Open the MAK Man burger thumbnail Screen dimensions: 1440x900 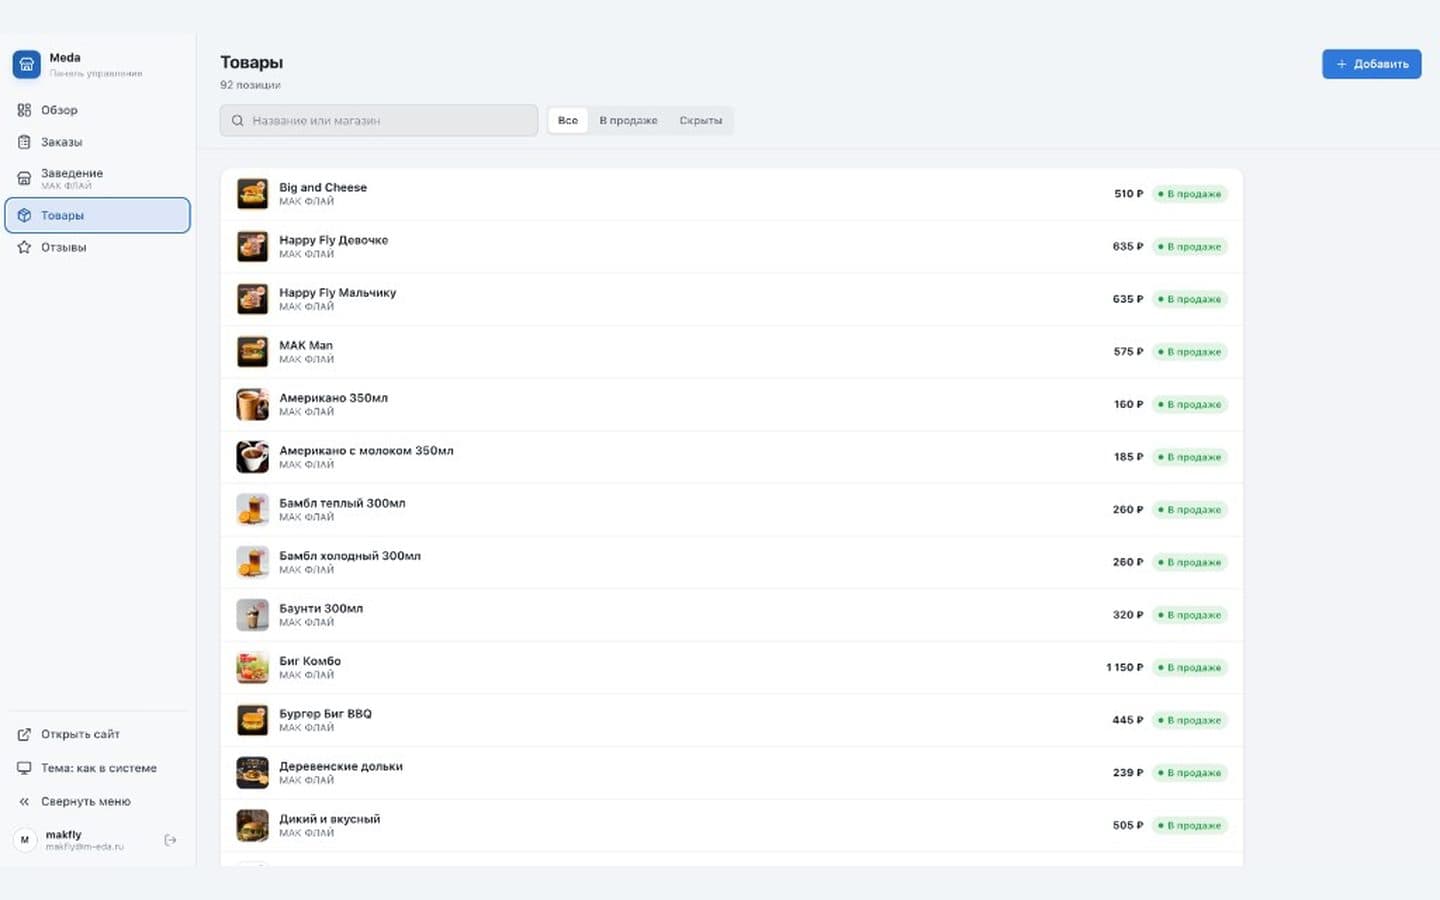pos(252,352)
